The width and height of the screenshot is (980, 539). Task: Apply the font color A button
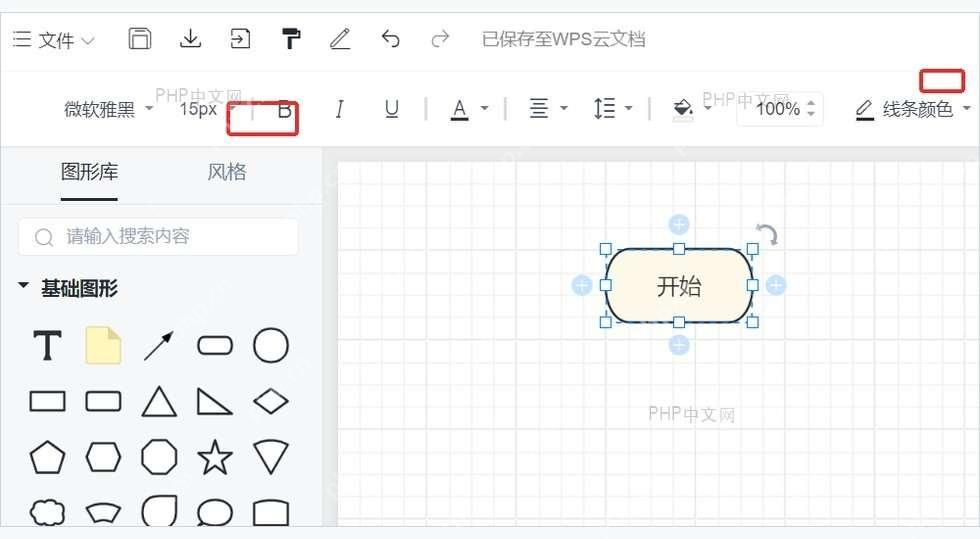[x=459, y=109]
